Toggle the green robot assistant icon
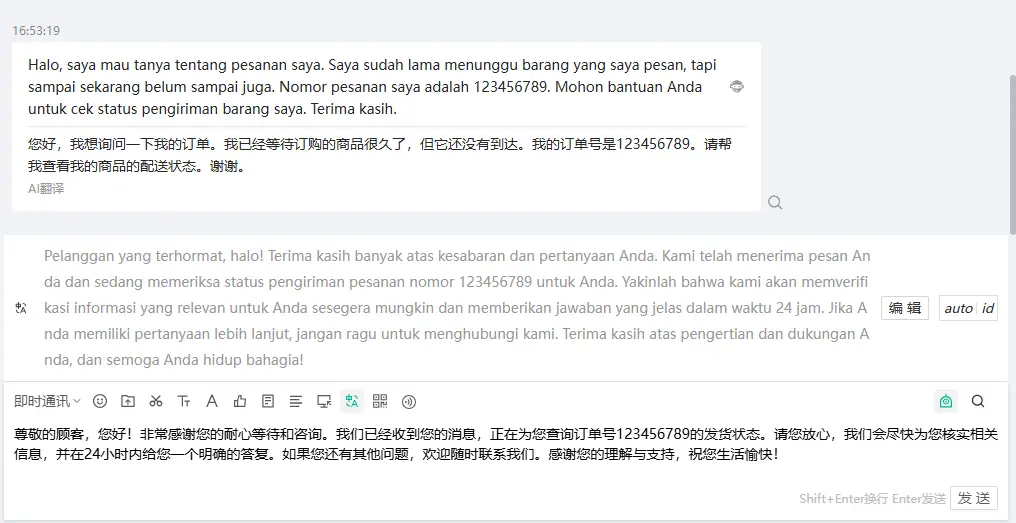The width and height of the screenshot is (1016, 523). click(x=946, y=401)
